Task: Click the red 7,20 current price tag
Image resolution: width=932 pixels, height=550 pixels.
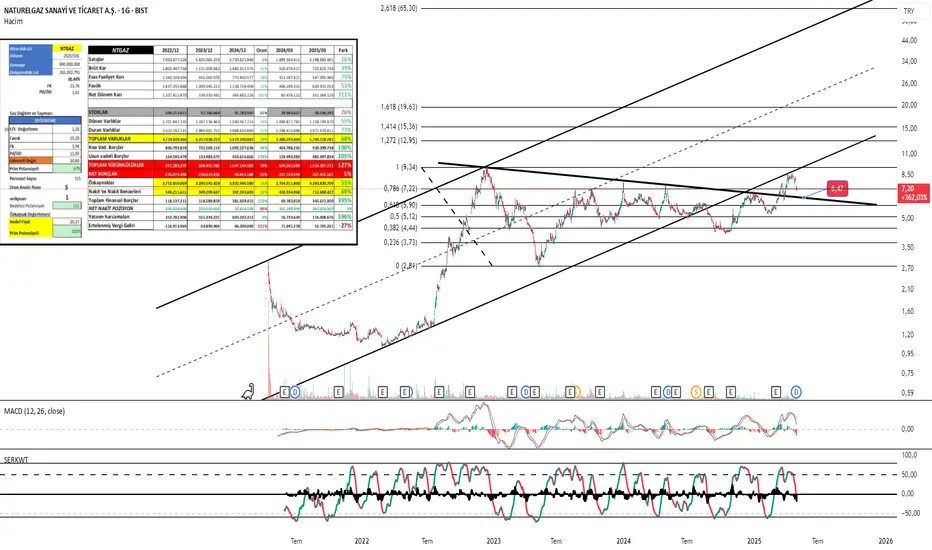Action: (914, 193)
